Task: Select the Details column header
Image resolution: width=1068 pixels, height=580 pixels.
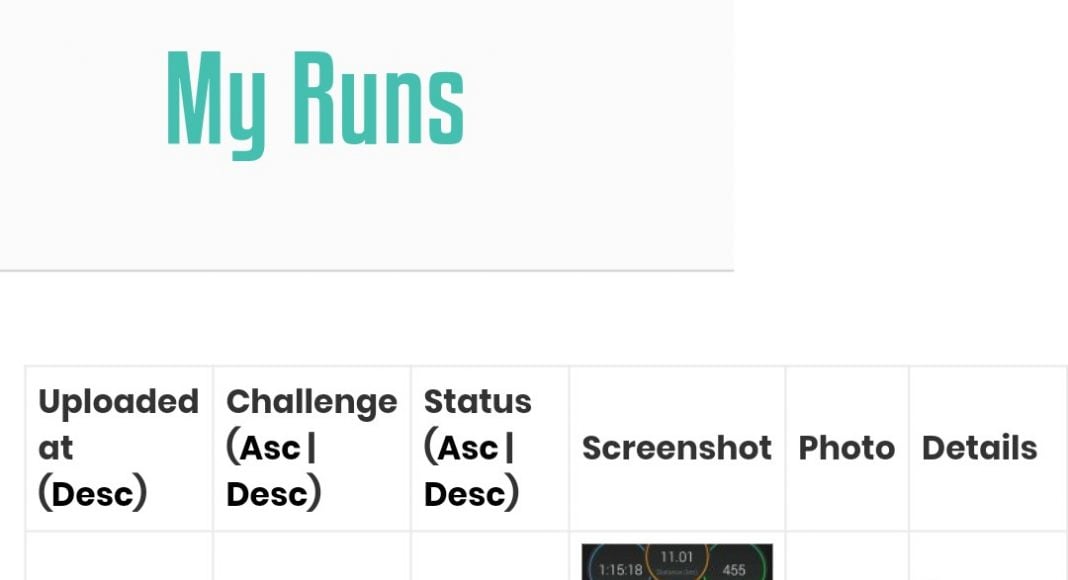Action: click(979, 448)
